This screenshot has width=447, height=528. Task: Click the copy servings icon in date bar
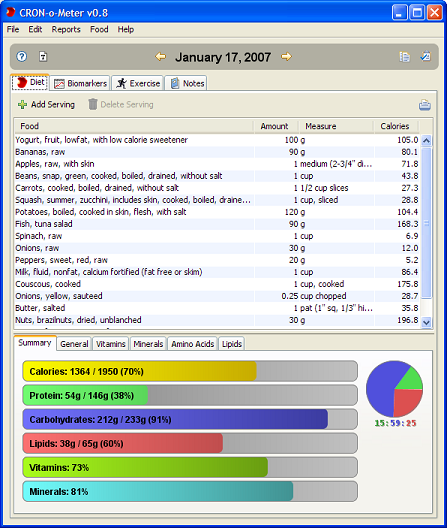coord(404,57)
